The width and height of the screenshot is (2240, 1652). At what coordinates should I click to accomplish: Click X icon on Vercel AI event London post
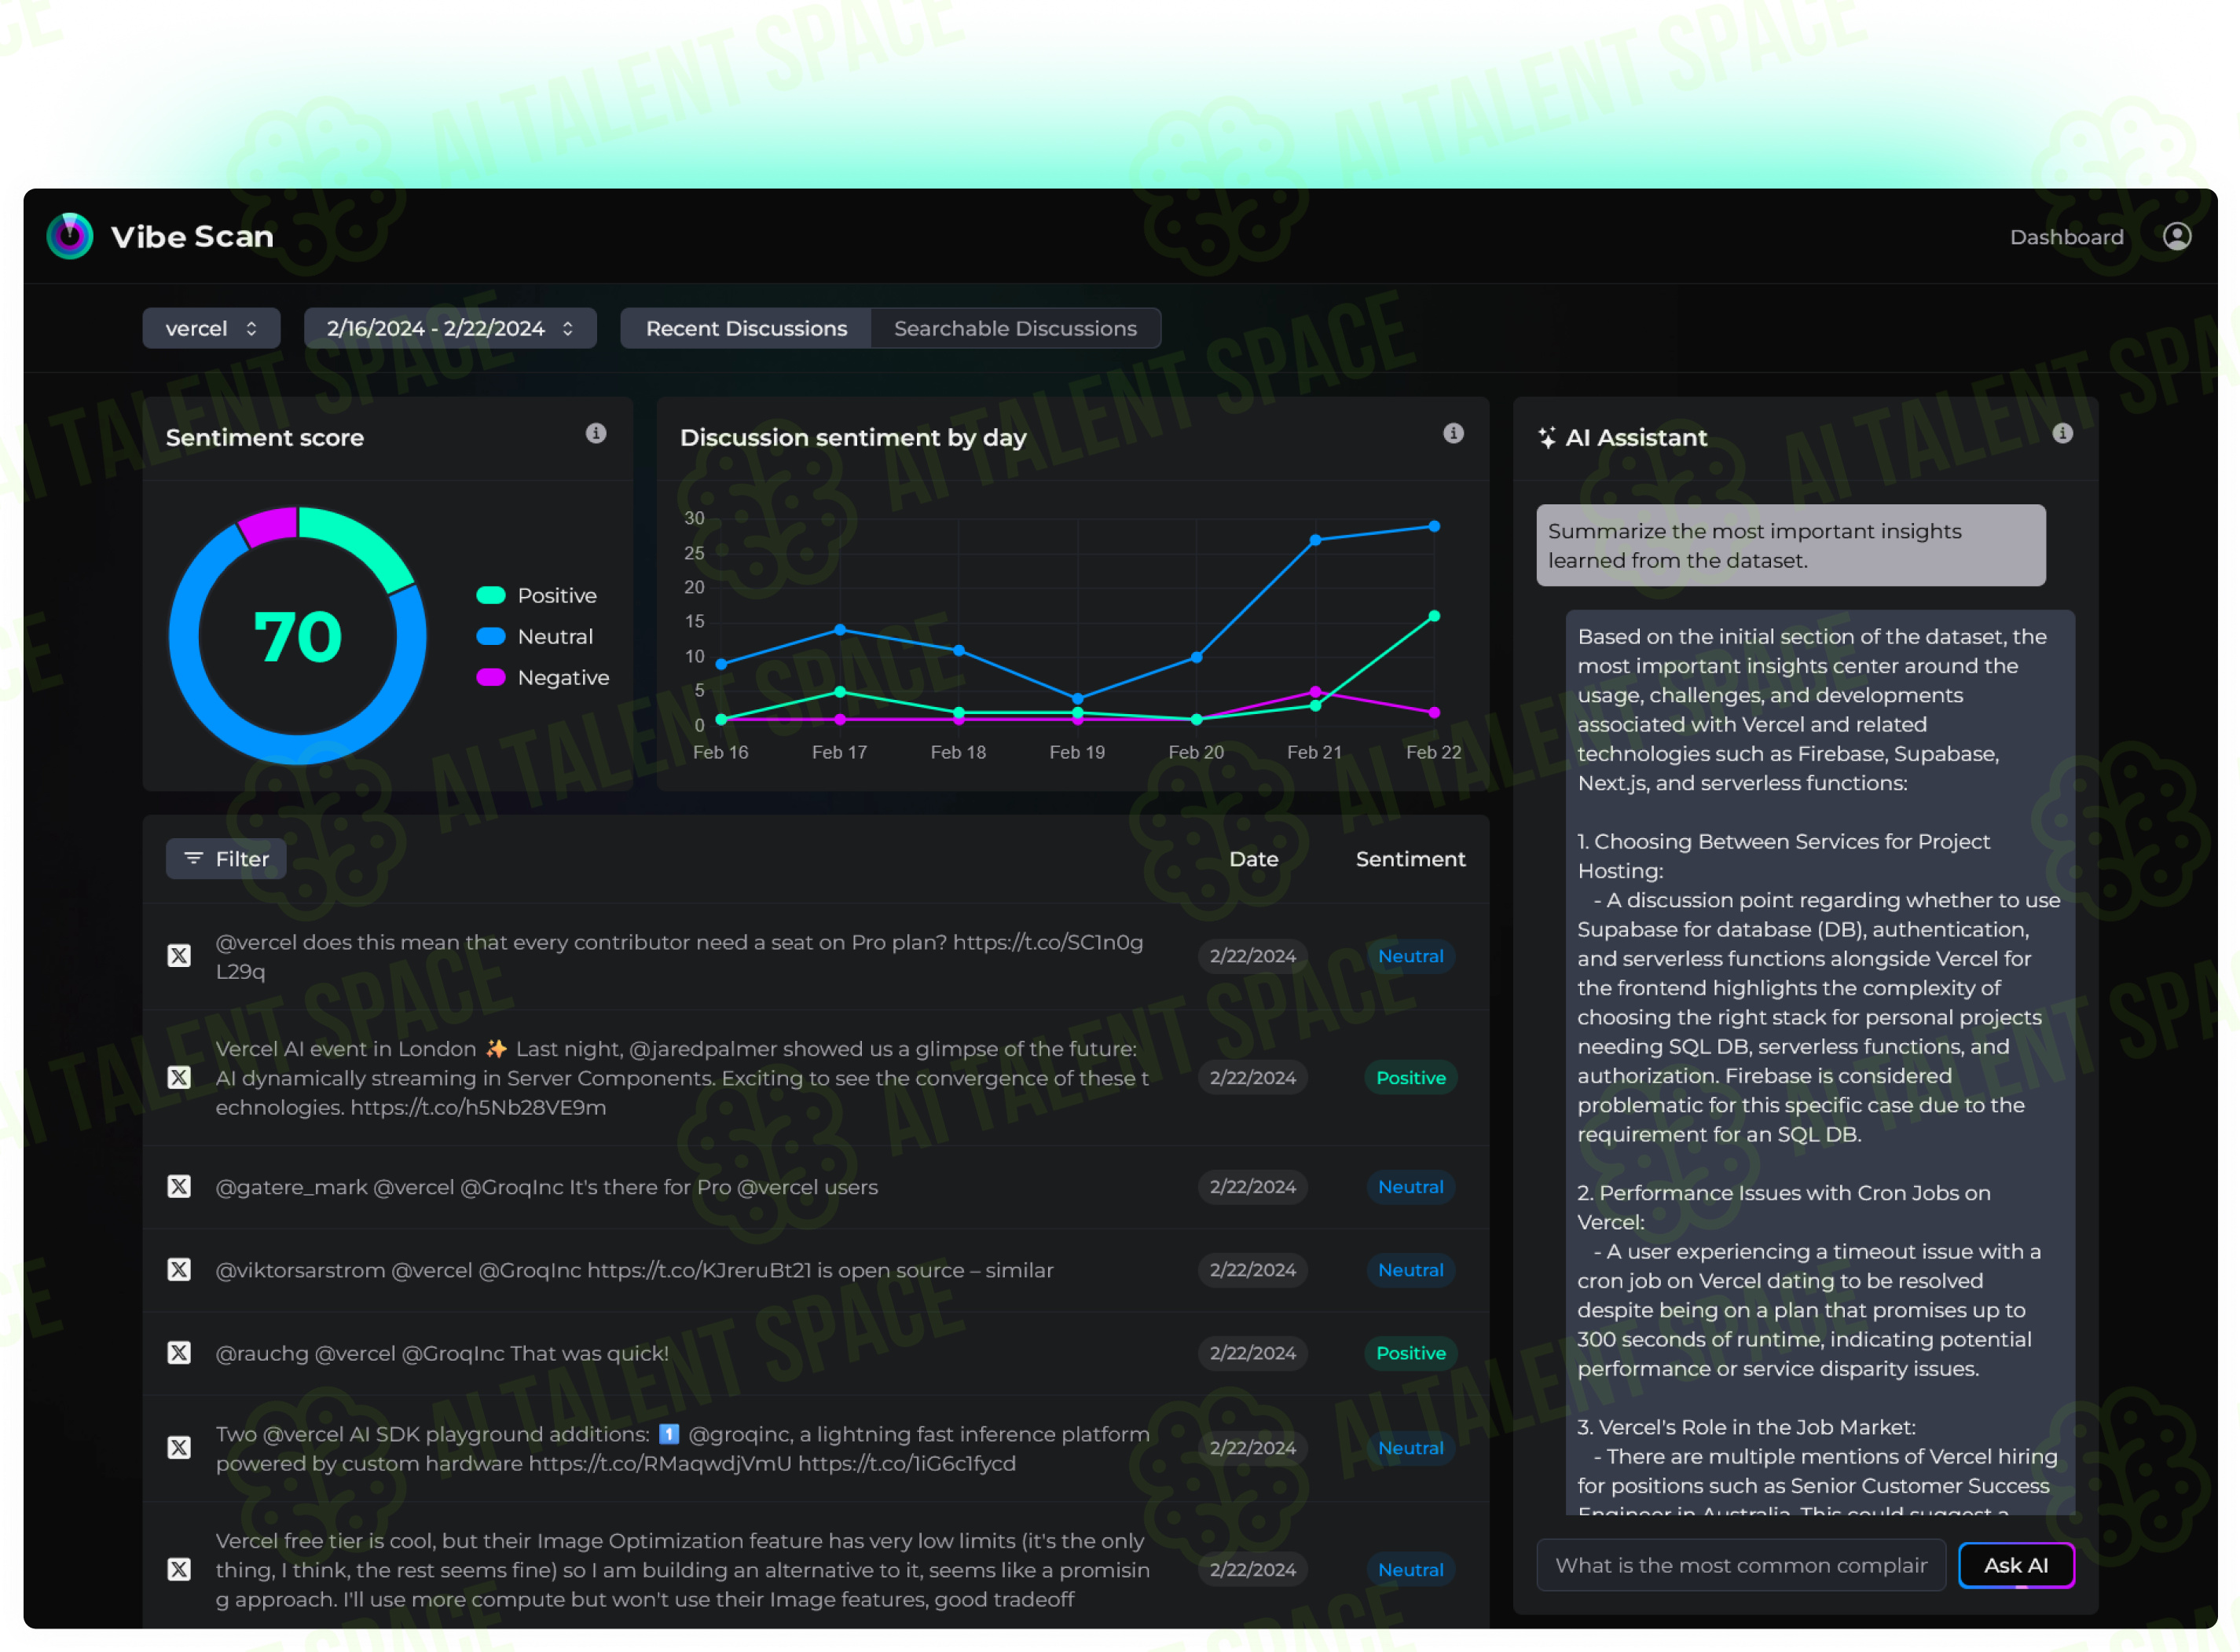(179, 1078)
